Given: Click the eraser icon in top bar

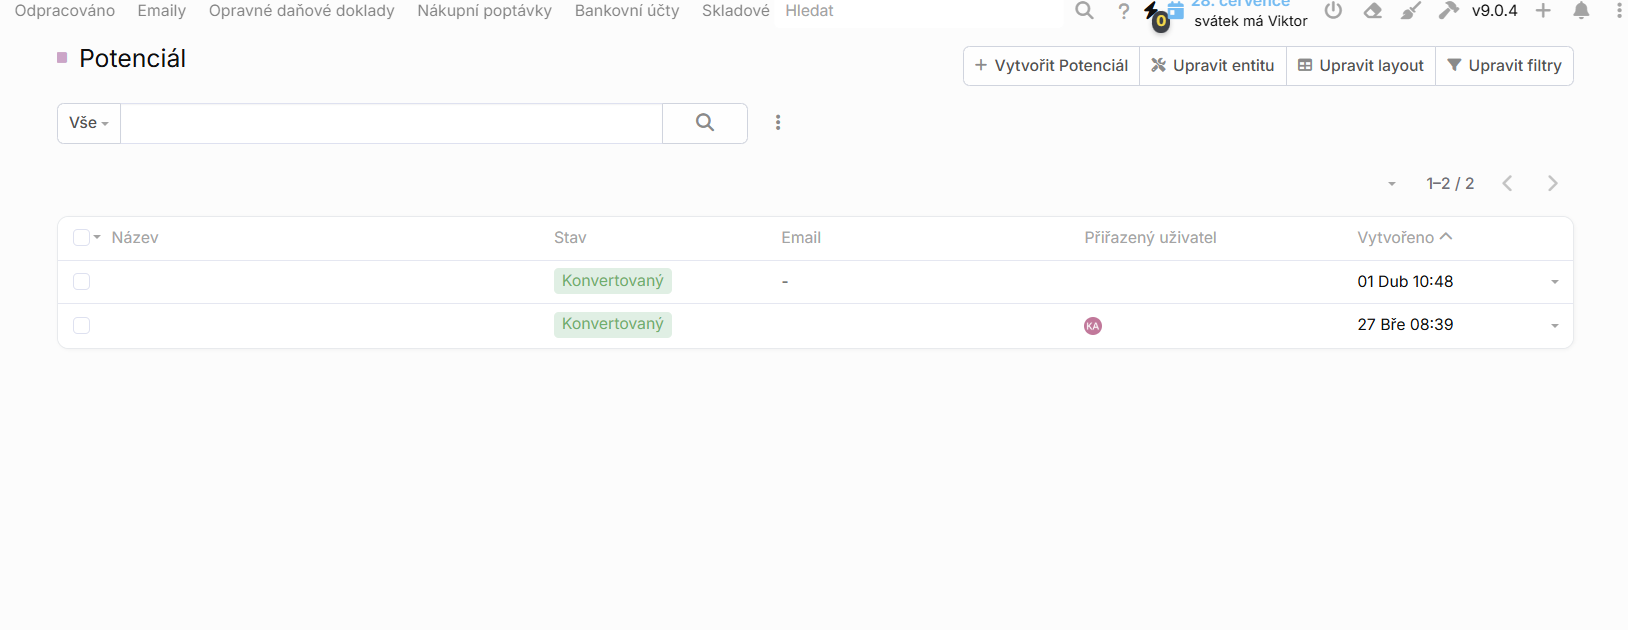Looking at the screenshot, I should (x=1373, y=11).
